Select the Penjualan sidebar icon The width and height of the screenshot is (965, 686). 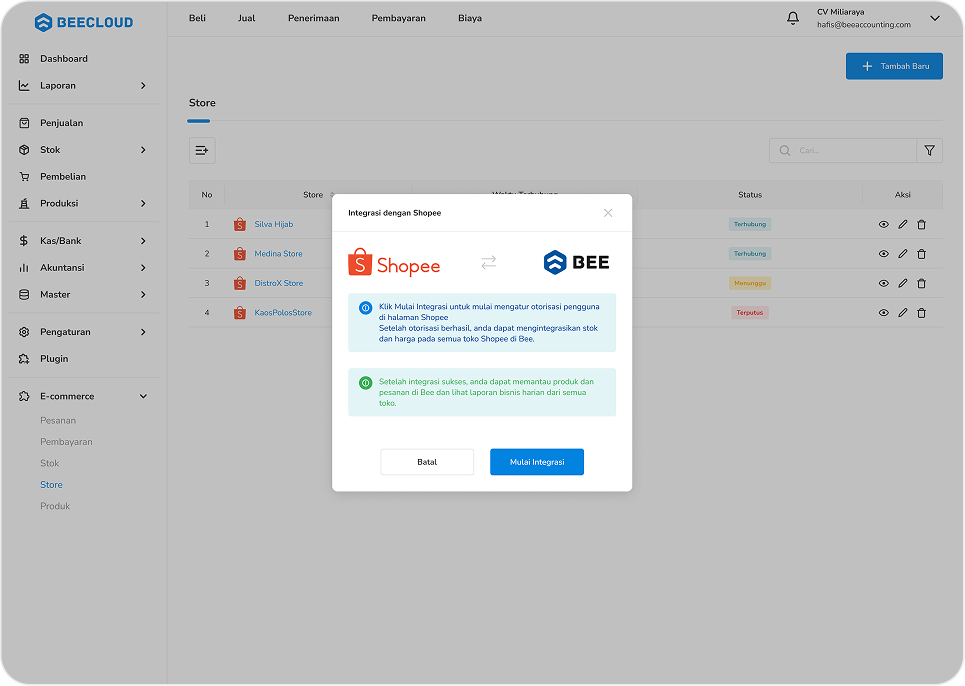point(22,122)
